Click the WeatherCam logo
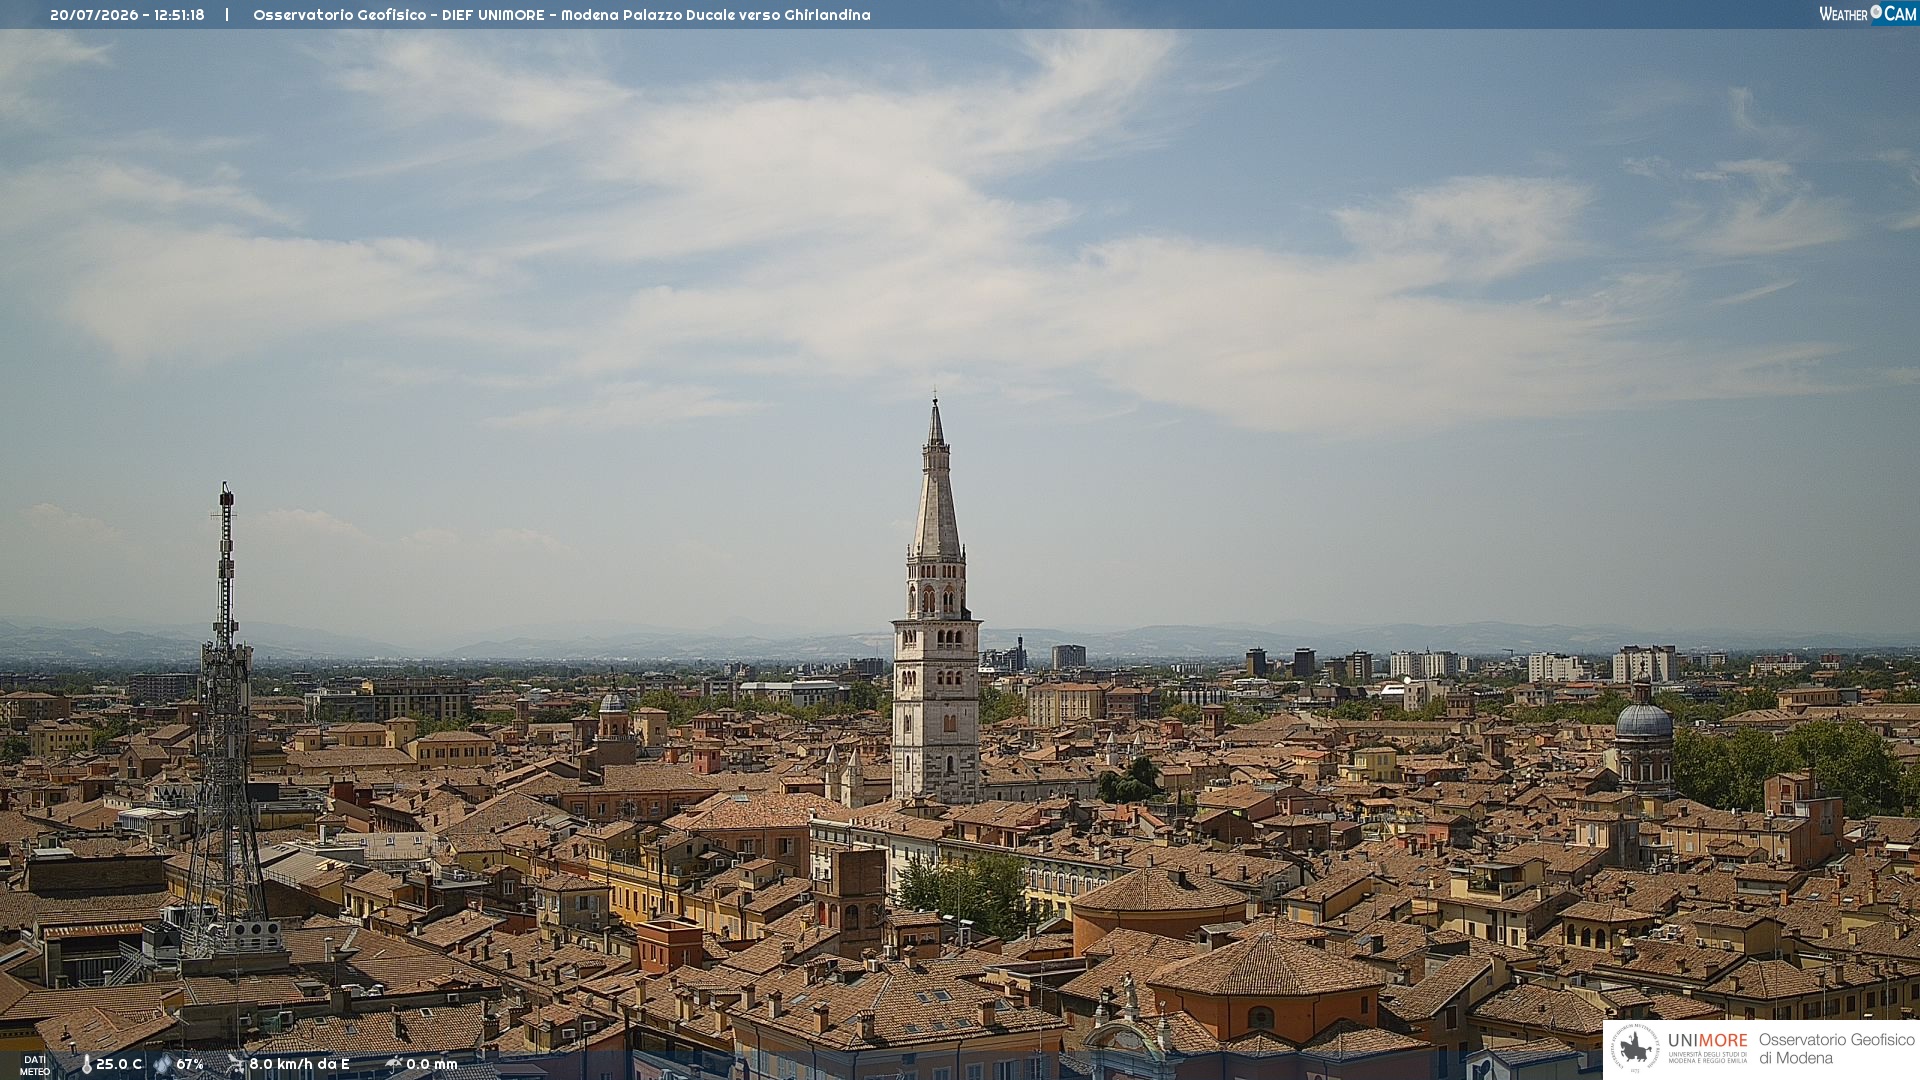This screenshot has height=1080, width=1920. 1867,14
